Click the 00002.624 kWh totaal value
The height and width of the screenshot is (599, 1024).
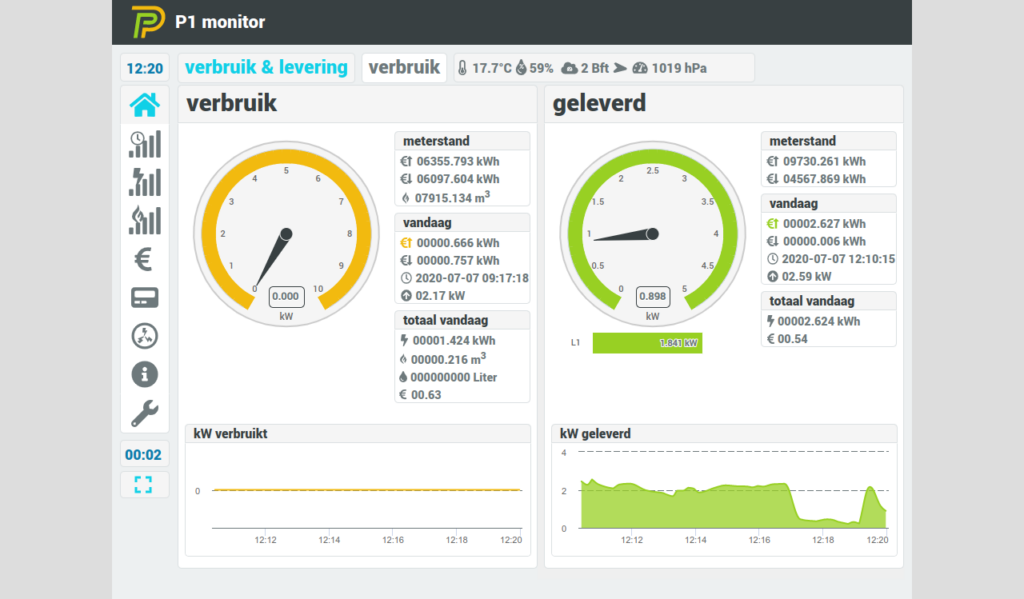(819, 321)
